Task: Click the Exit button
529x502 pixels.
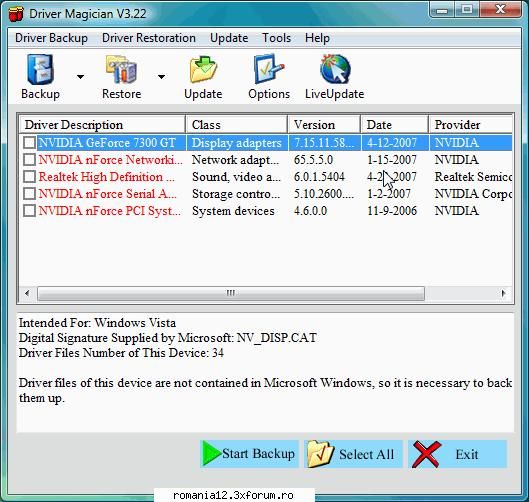Action: pos(457,454)
